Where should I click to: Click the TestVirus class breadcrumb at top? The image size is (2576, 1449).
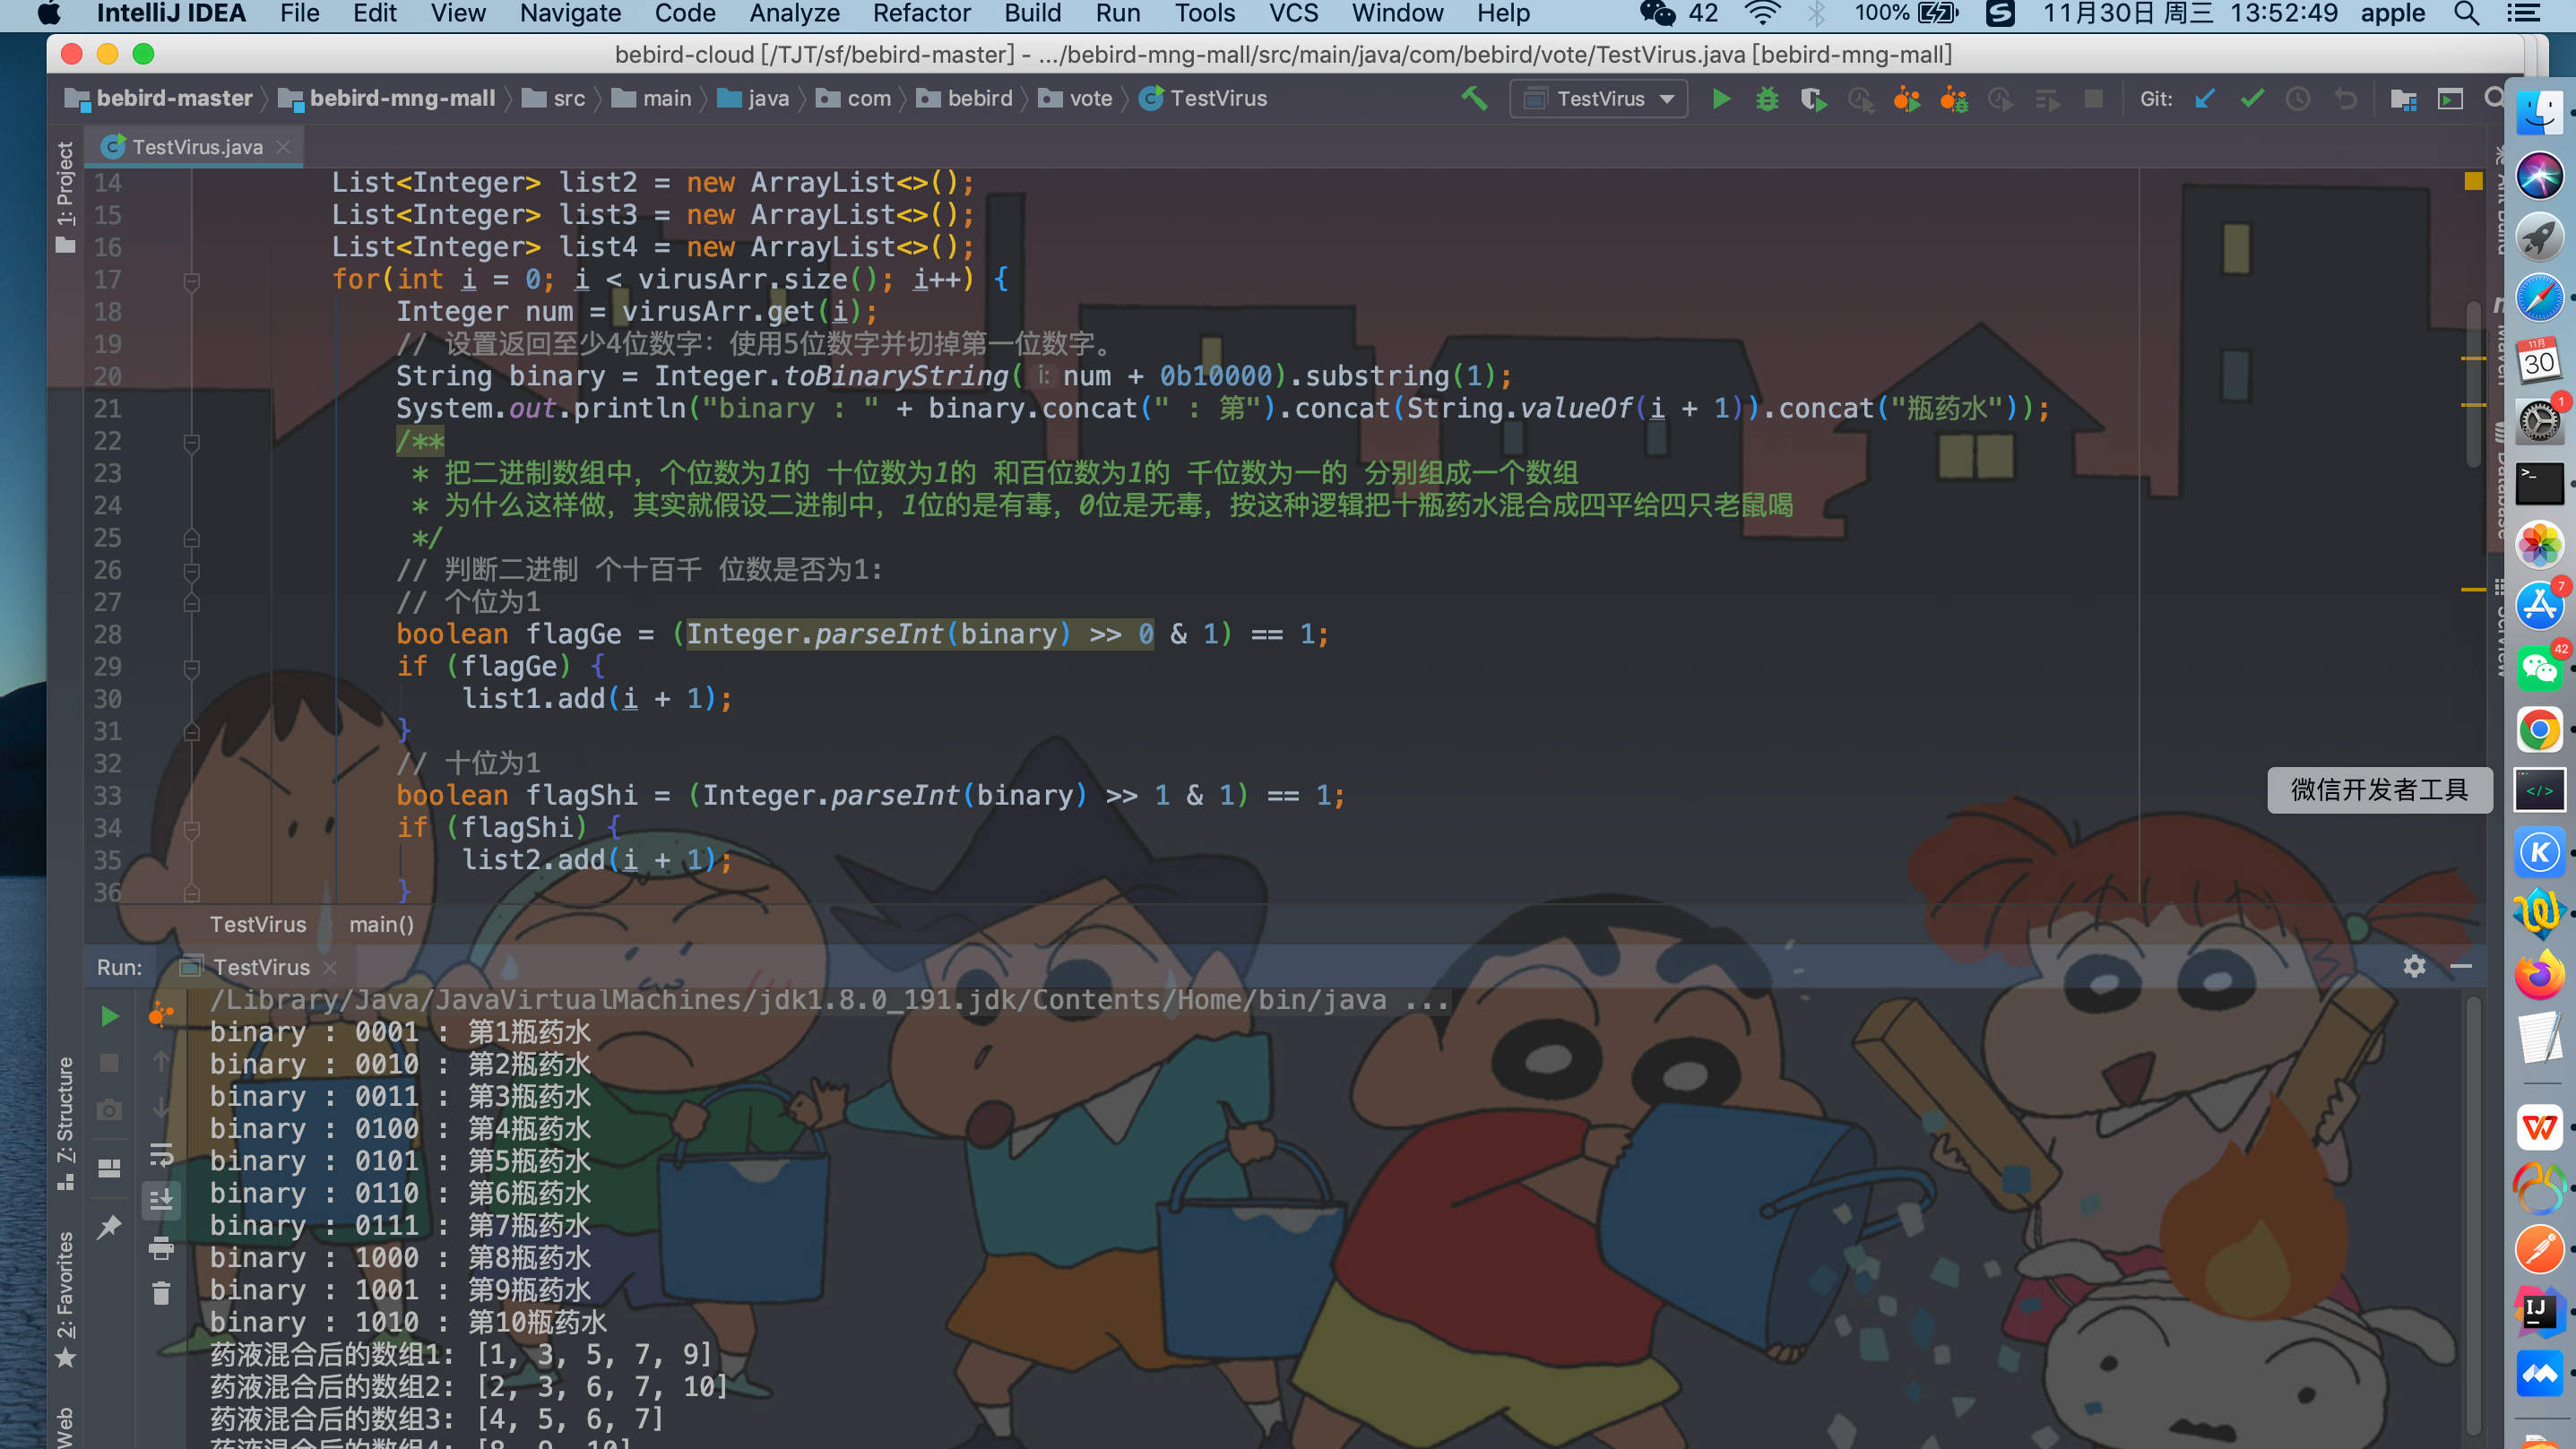(x=1204, y=98)
